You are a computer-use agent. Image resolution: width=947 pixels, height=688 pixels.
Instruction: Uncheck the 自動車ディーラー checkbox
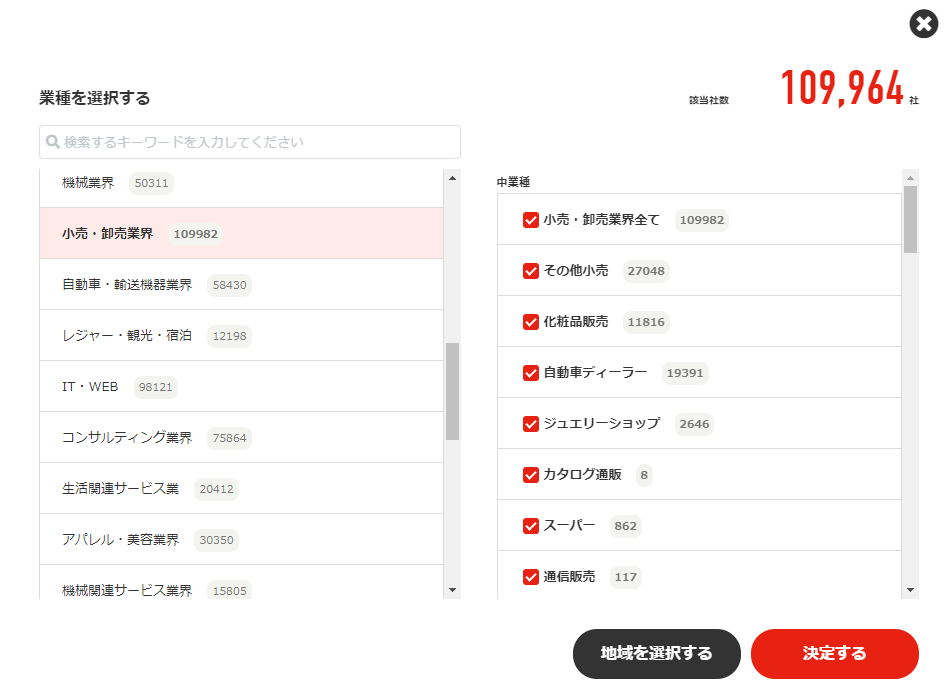coord(531,373)
